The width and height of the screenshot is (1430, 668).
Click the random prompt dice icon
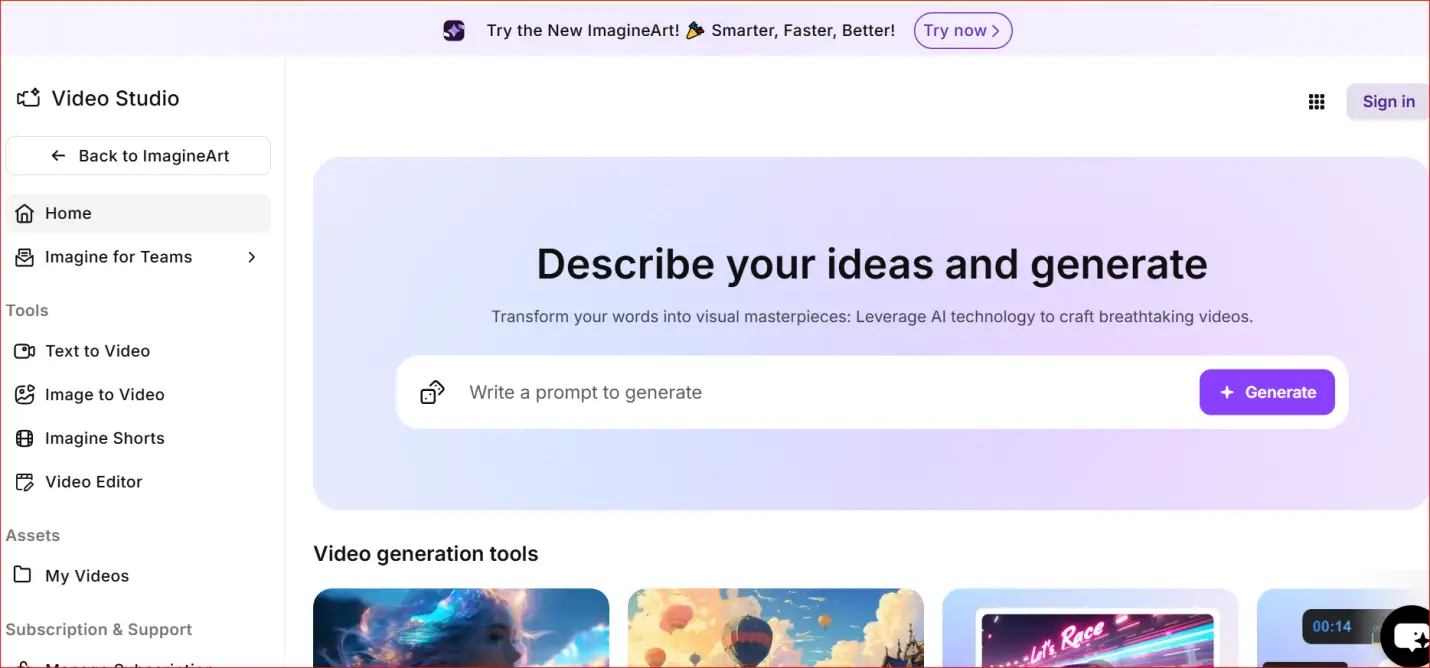pos(432,392)
